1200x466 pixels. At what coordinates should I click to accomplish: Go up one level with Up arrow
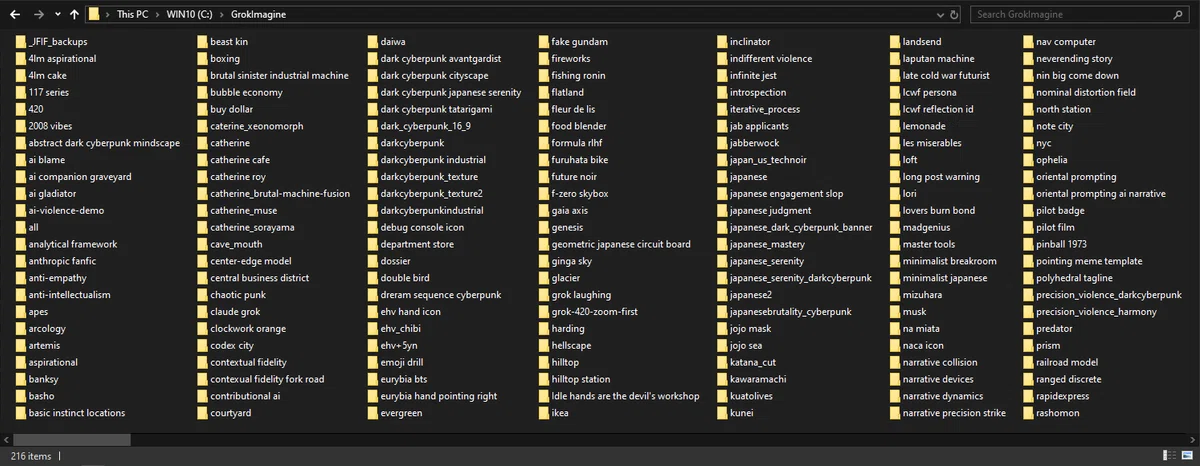pyautogui.click(x=74, y=15)
